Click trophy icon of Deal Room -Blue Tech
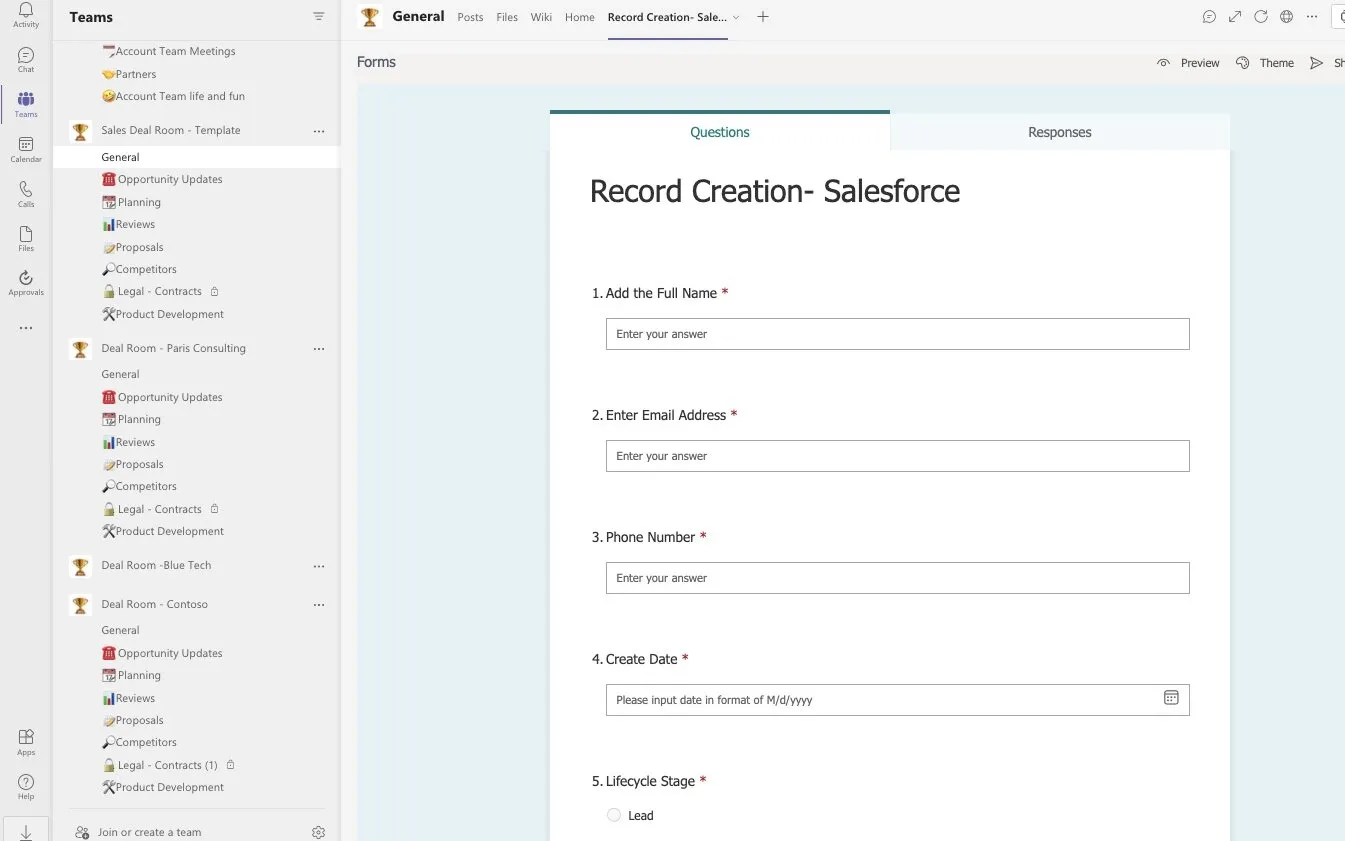Image resolution: width=1345 pixels, height=841 pixels. (80, 566)
